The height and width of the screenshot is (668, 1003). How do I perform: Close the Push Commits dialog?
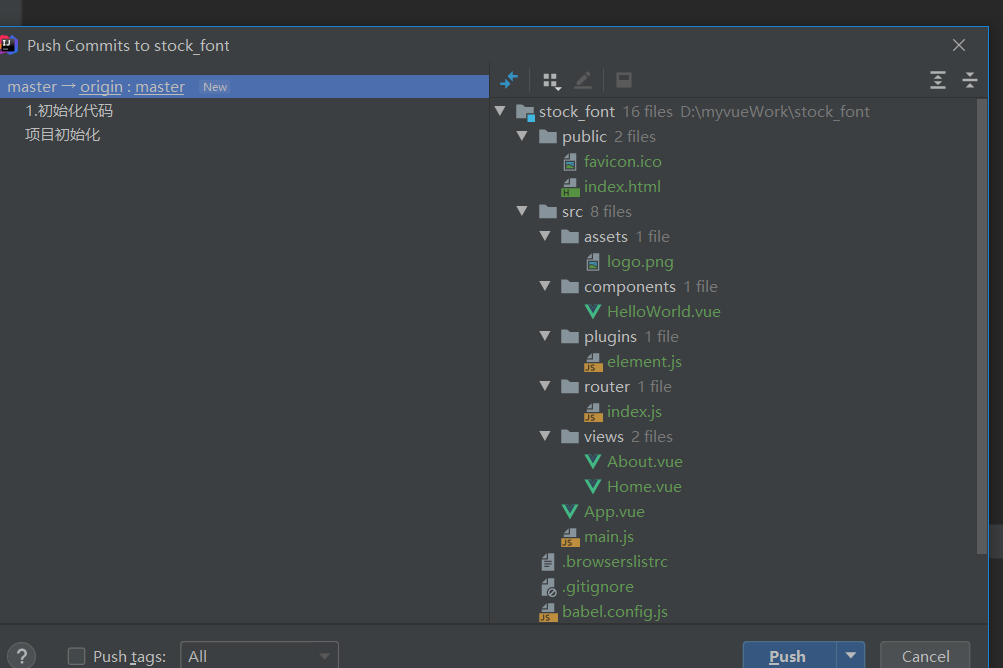[x=959, y=45]
